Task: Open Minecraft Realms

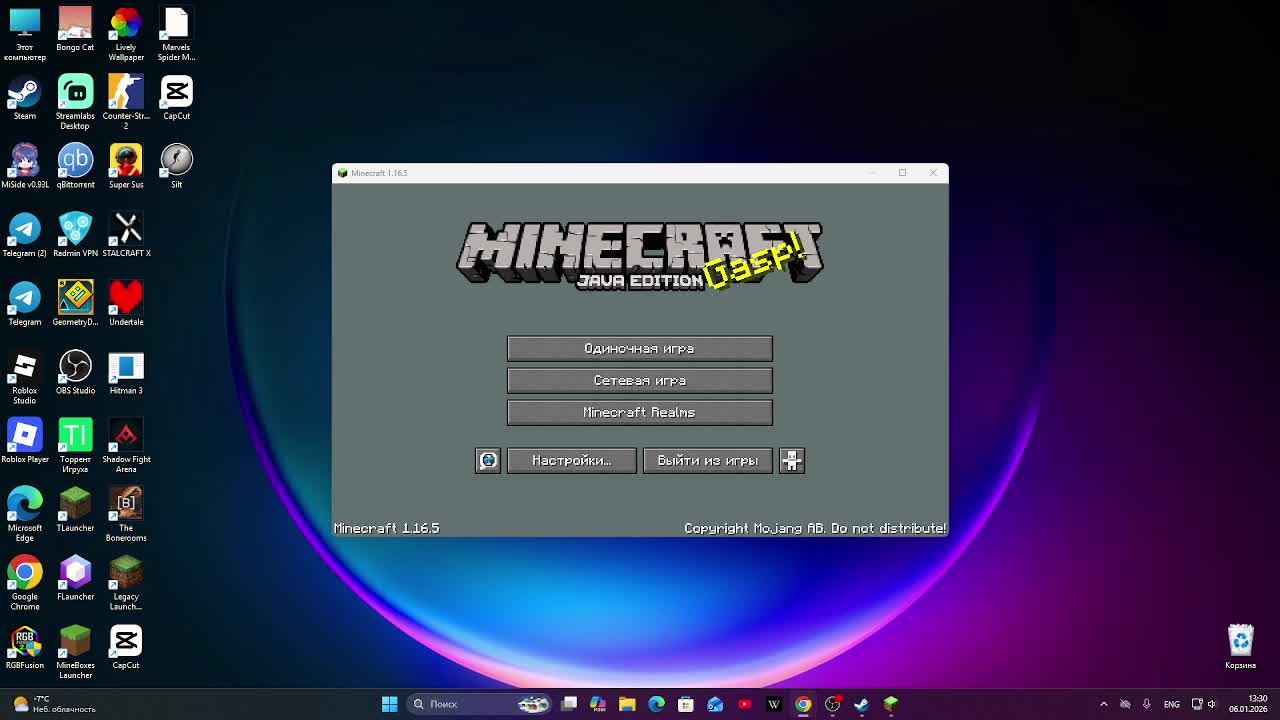Action: pyautogui.click(x=640, y=412)
